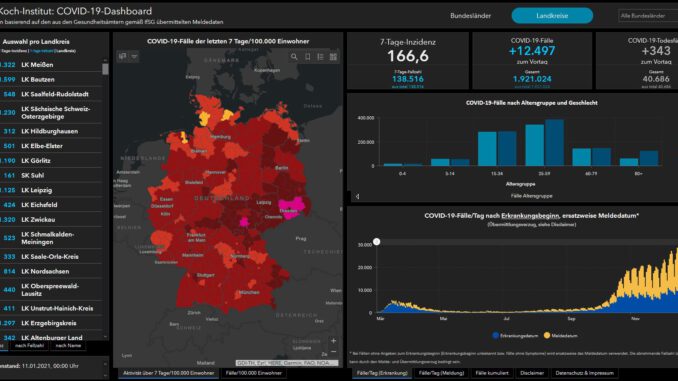This screenshot has width=678, height=381.
Task: Toggle Erkrankungsdatum series in chart legend
Action: (x=515, y=336)
